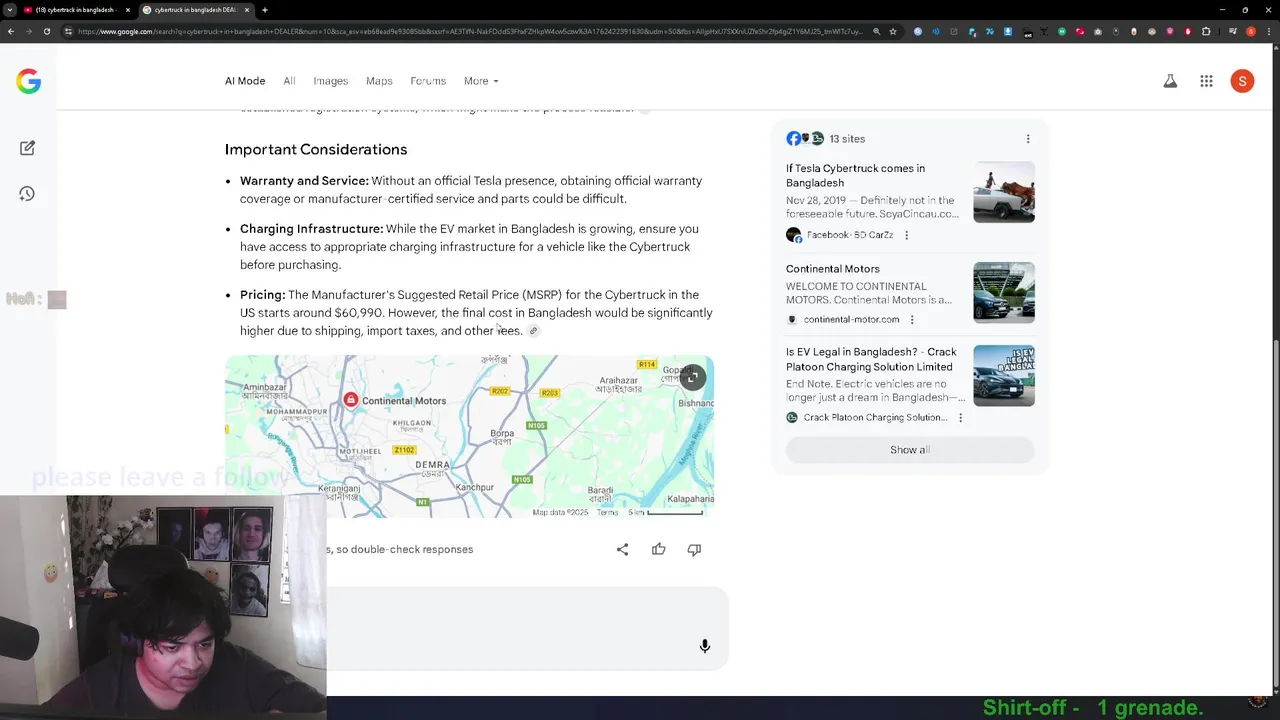Open more options for continental-motor.com result
Viewport: 1280px width, 720px height.
[911, 320]
